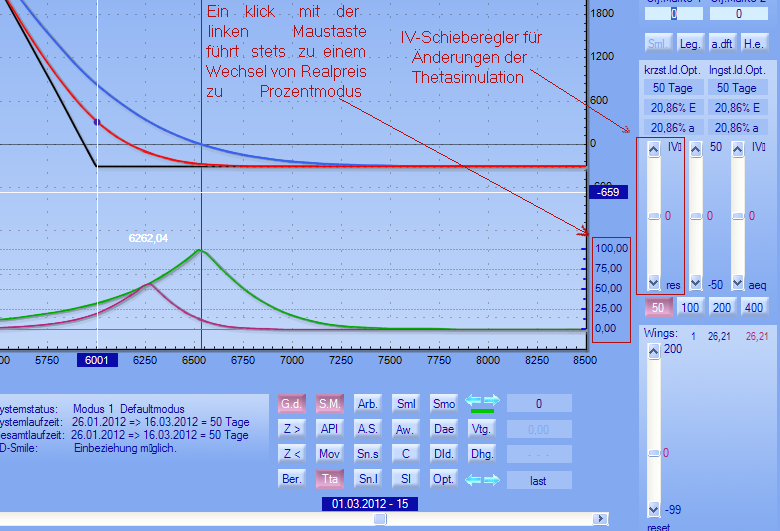The width and height of the screenshot is (780, 531).
Task: Click the arrows icon beside the last field
Action: click(x=482, y=479)
